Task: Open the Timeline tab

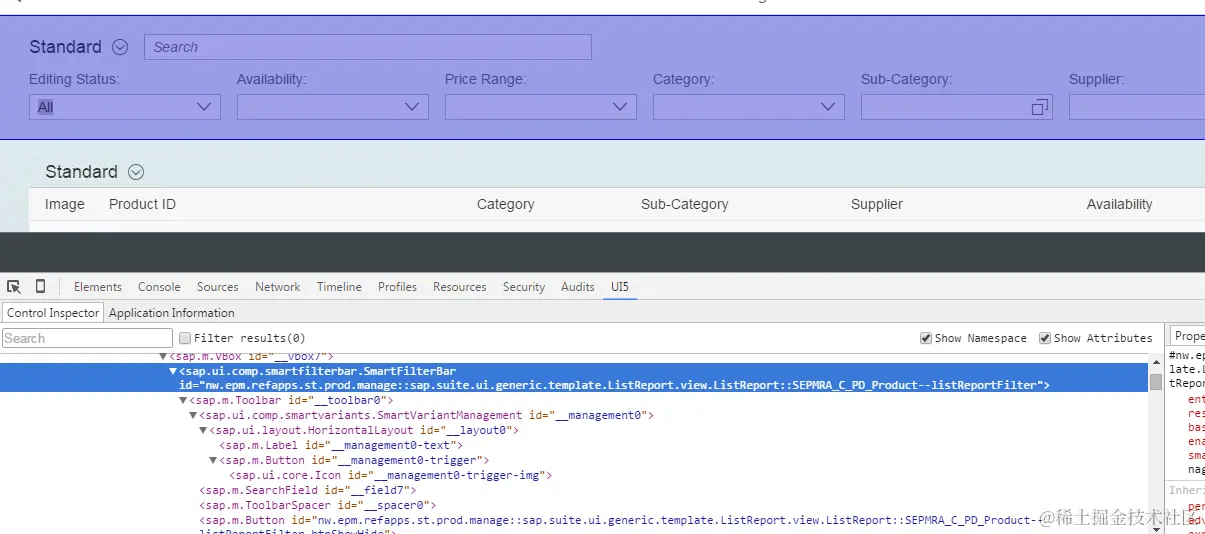Action: click(x=339, y=287)
